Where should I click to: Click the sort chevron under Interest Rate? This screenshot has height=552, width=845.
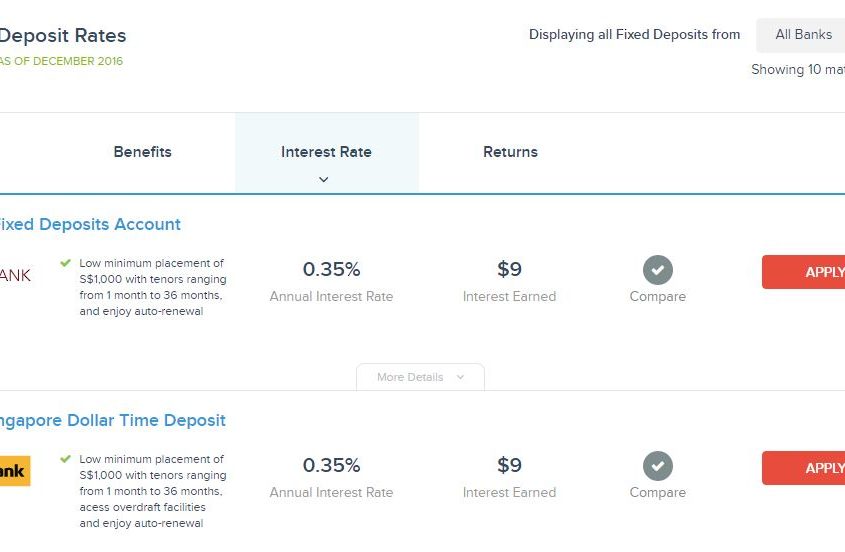tap(323, 180)
